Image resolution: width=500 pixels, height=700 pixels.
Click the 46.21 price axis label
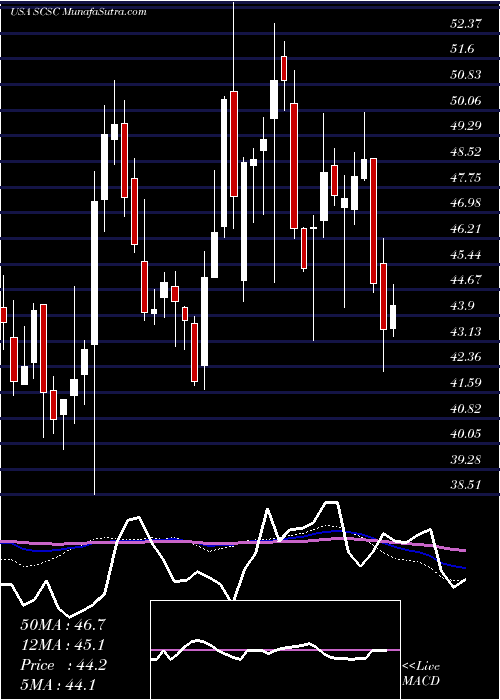tap(466, 229)
